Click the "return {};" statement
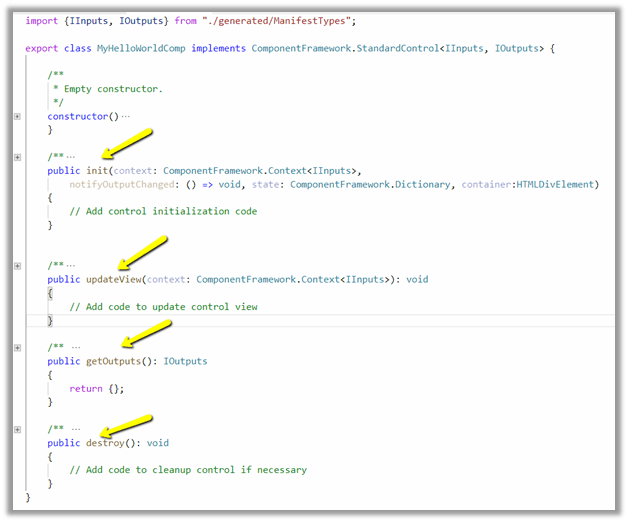The image size is (628, 522). coord(97,389)
